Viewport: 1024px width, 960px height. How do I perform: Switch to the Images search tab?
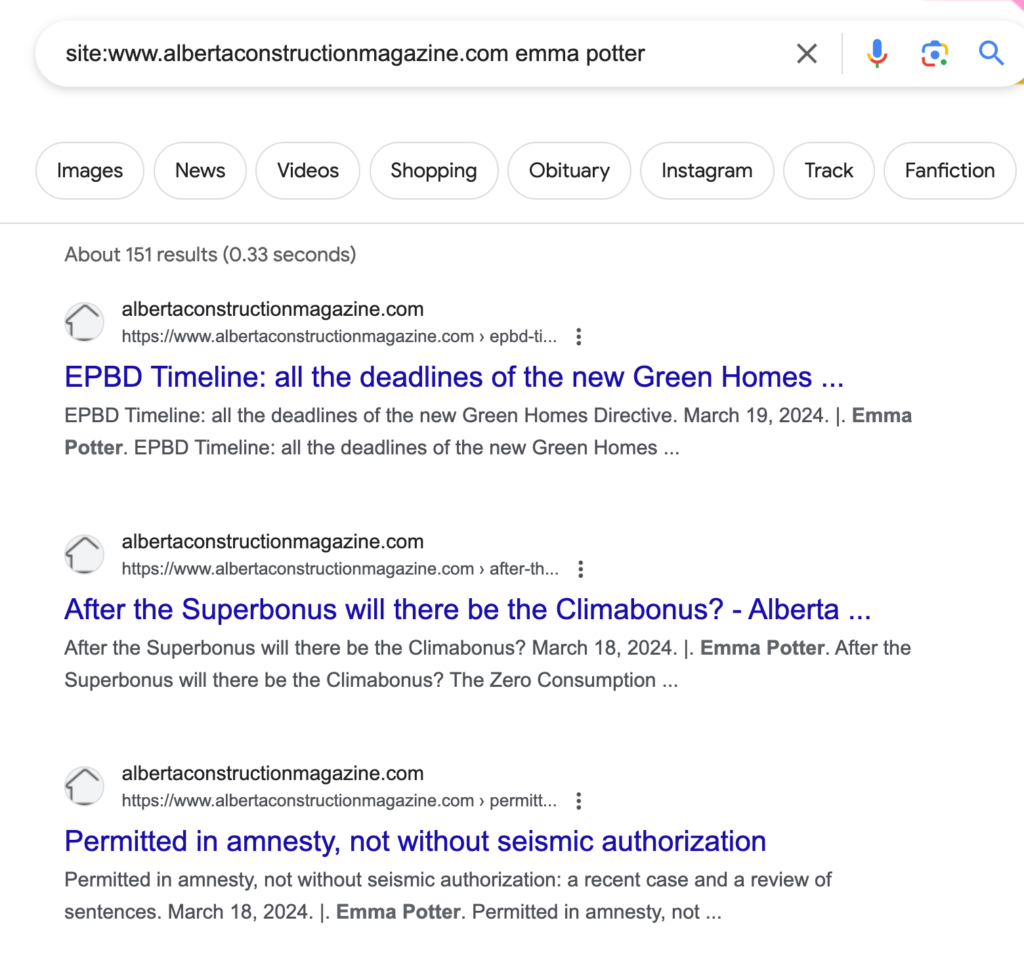pos(89,170)
